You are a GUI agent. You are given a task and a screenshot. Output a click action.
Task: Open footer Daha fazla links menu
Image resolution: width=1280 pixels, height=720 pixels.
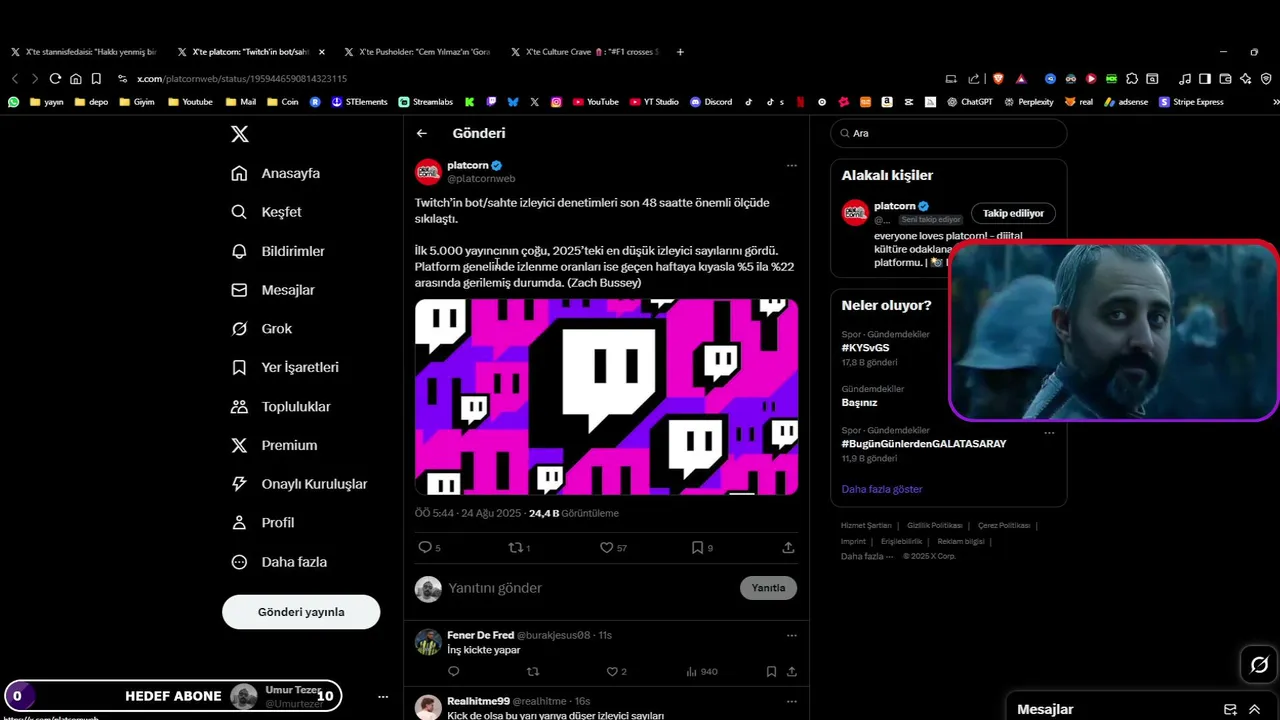click(x=867, y=556)
